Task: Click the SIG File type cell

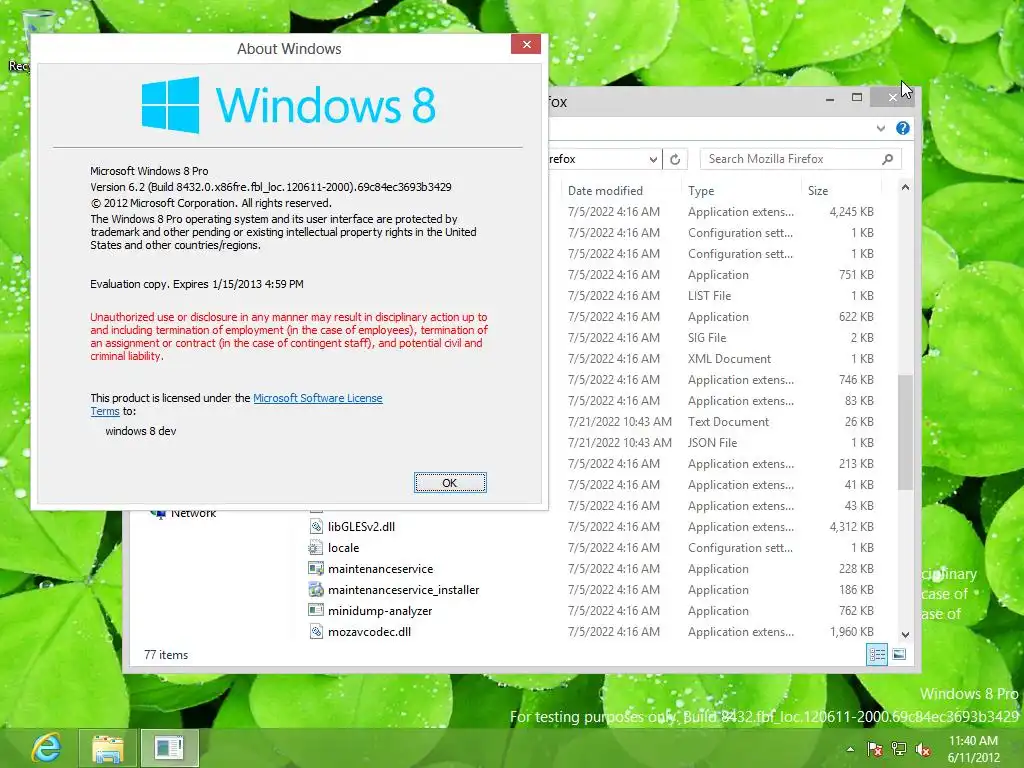Action: pos(707,338)
